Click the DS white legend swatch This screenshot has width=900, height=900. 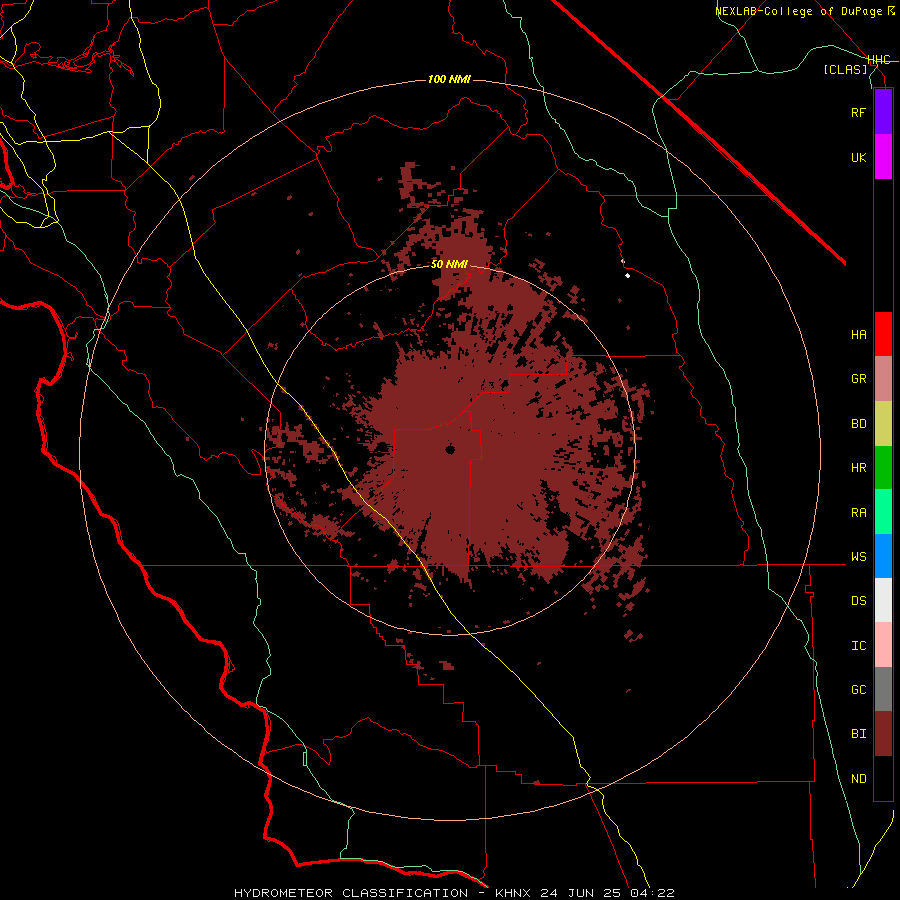tap(883, 600)
